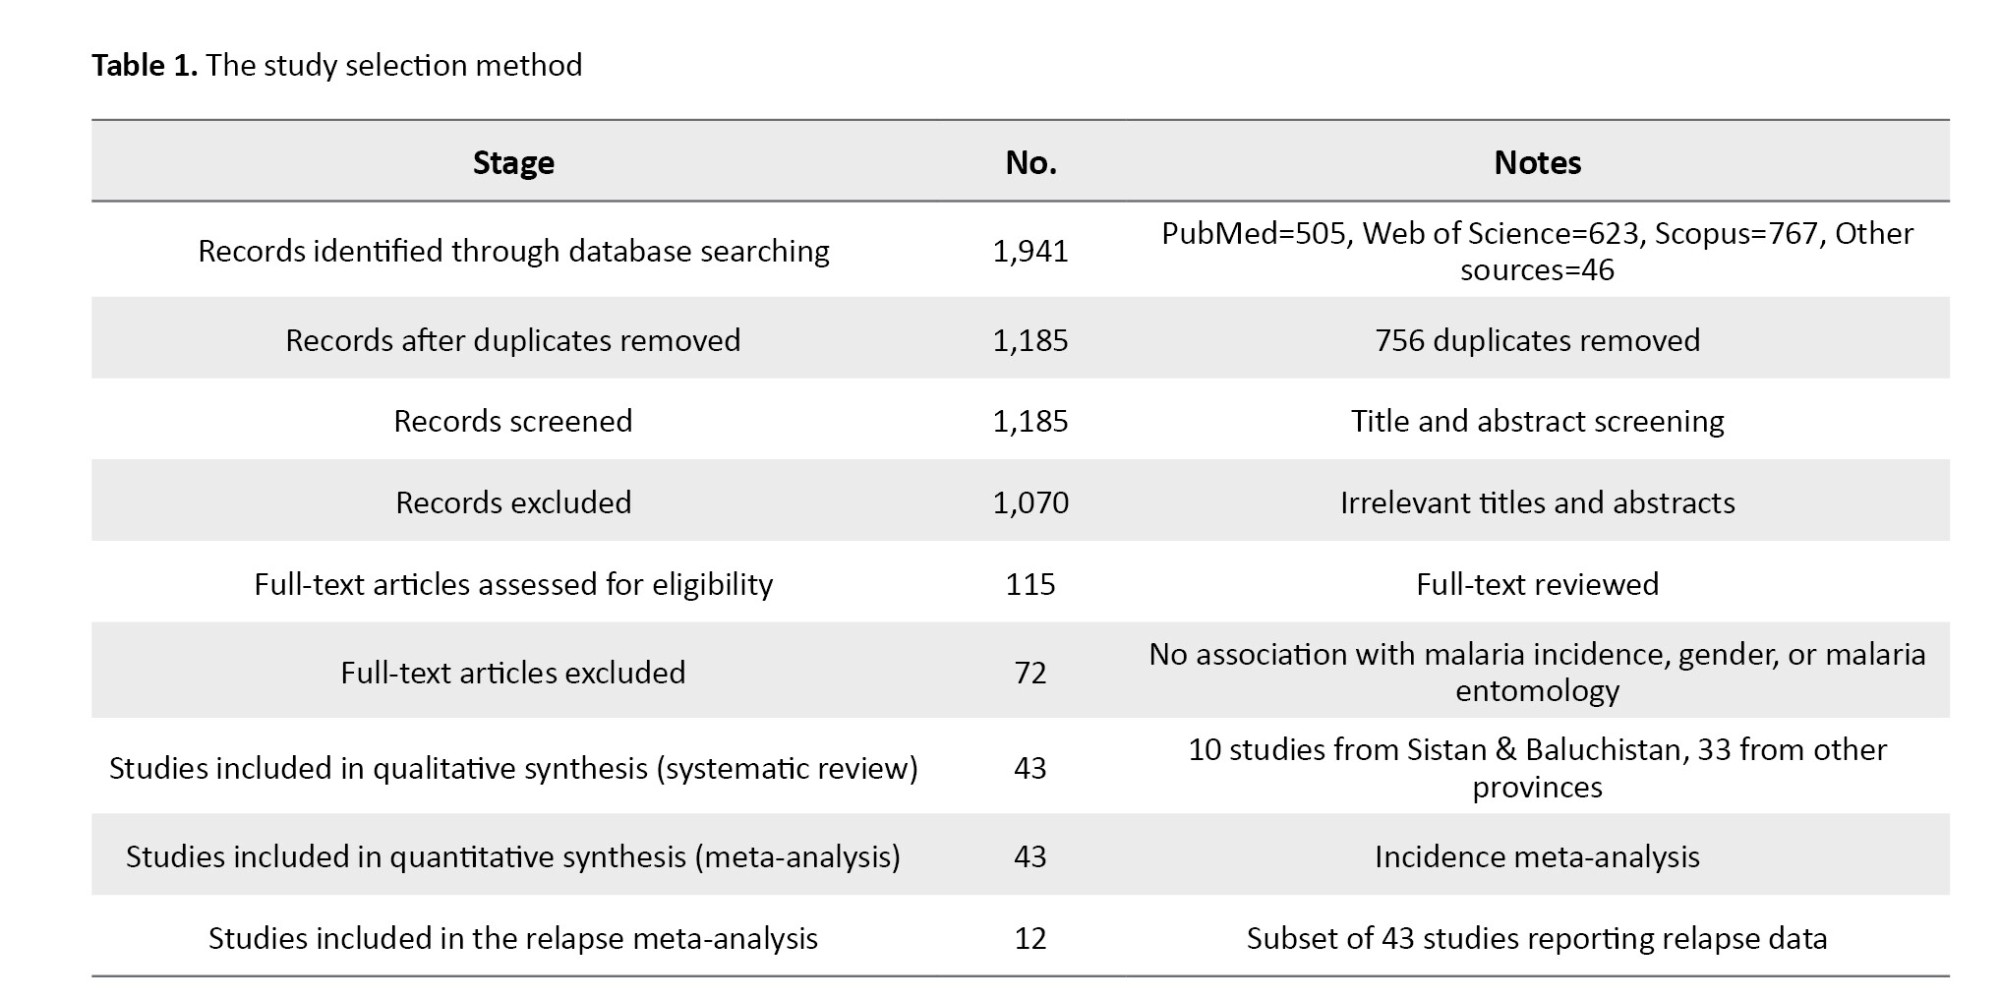
Task: Click the "Full-text articles excluded" stage cell
Action: [x=513, y=673]
